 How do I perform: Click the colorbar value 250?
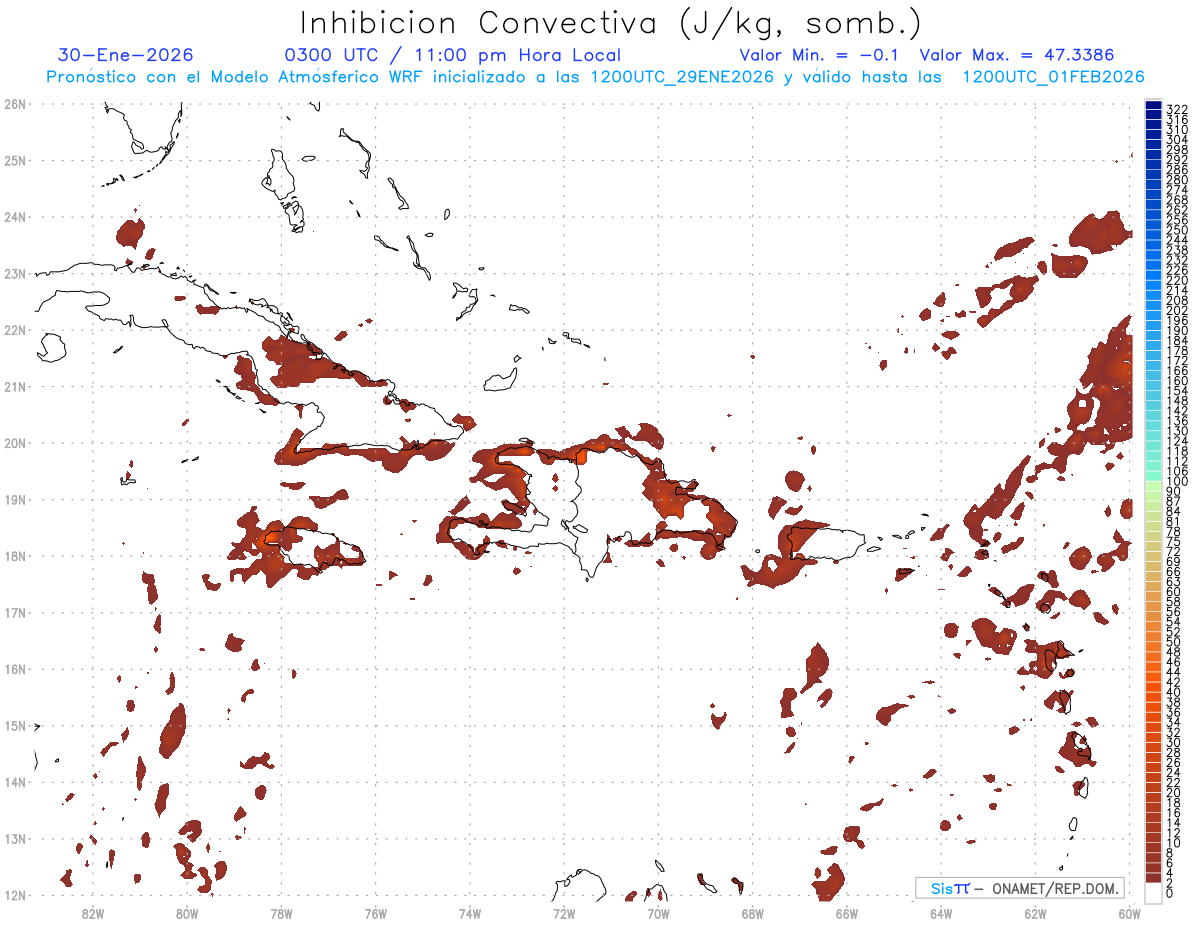[x=1177, y=230]
